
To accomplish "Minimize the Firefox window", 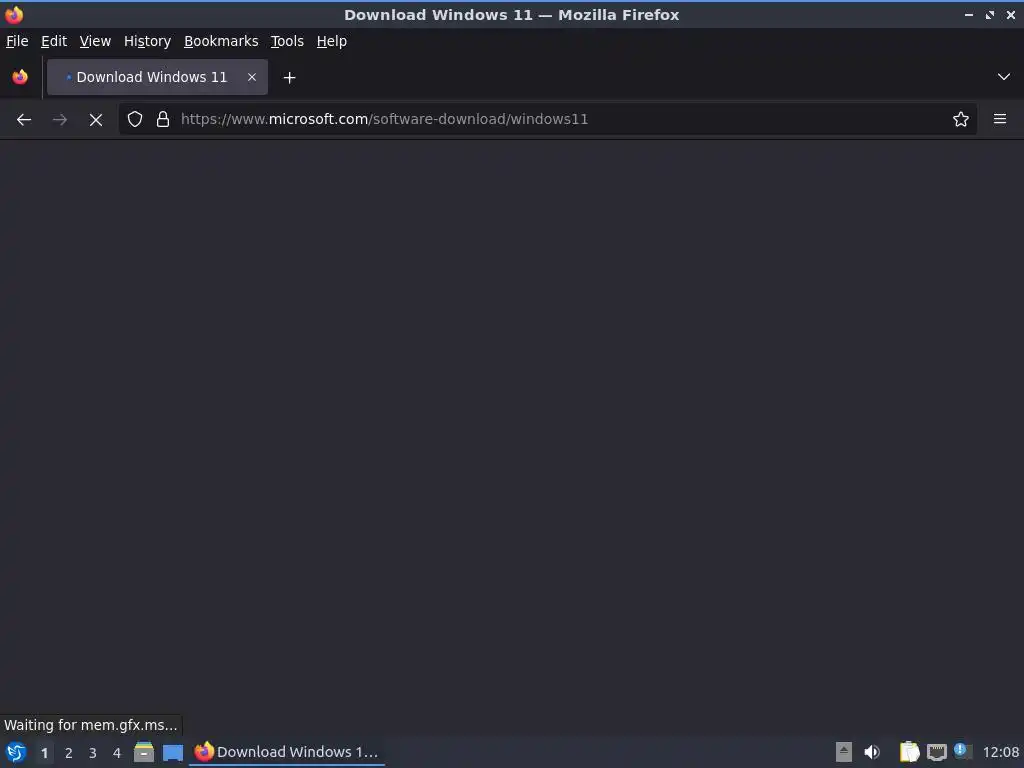I will 968,14.
